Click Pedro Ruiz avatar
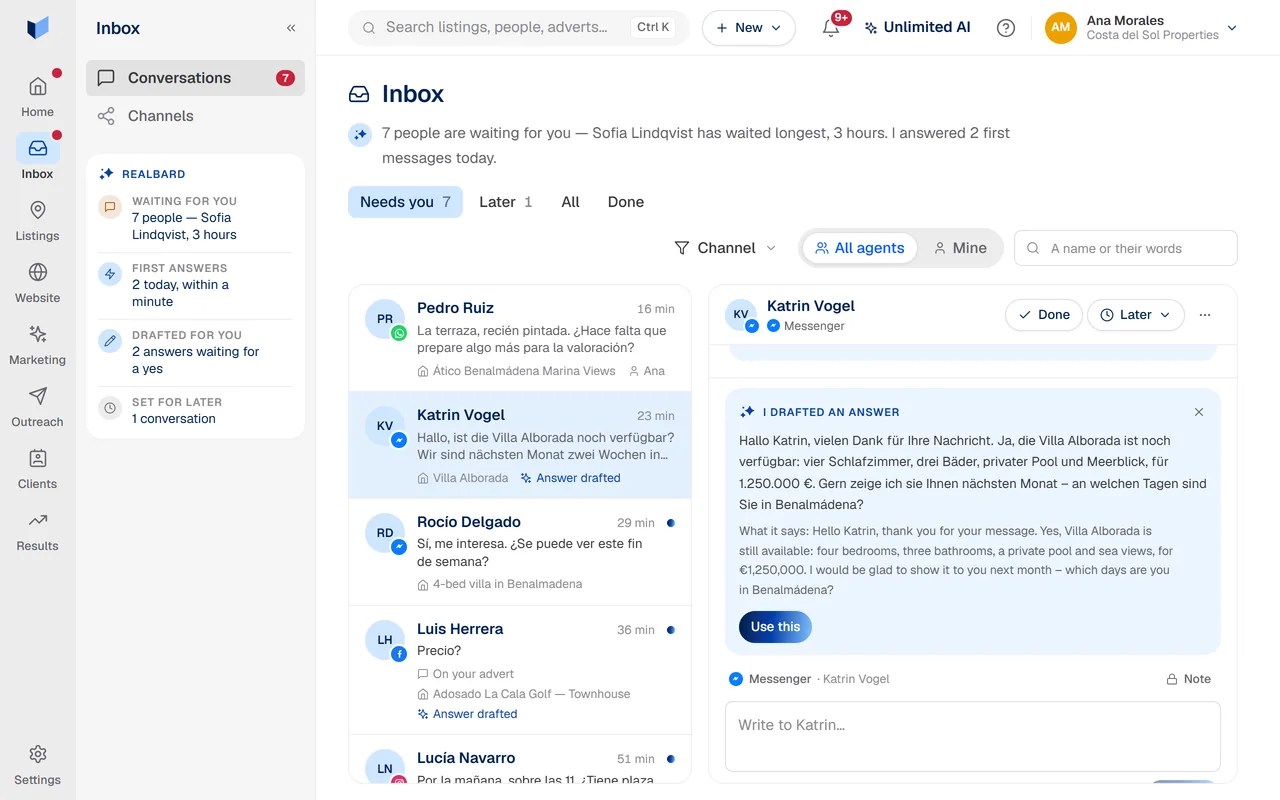This screenshot has height=800, width=1280. point(385,319)
